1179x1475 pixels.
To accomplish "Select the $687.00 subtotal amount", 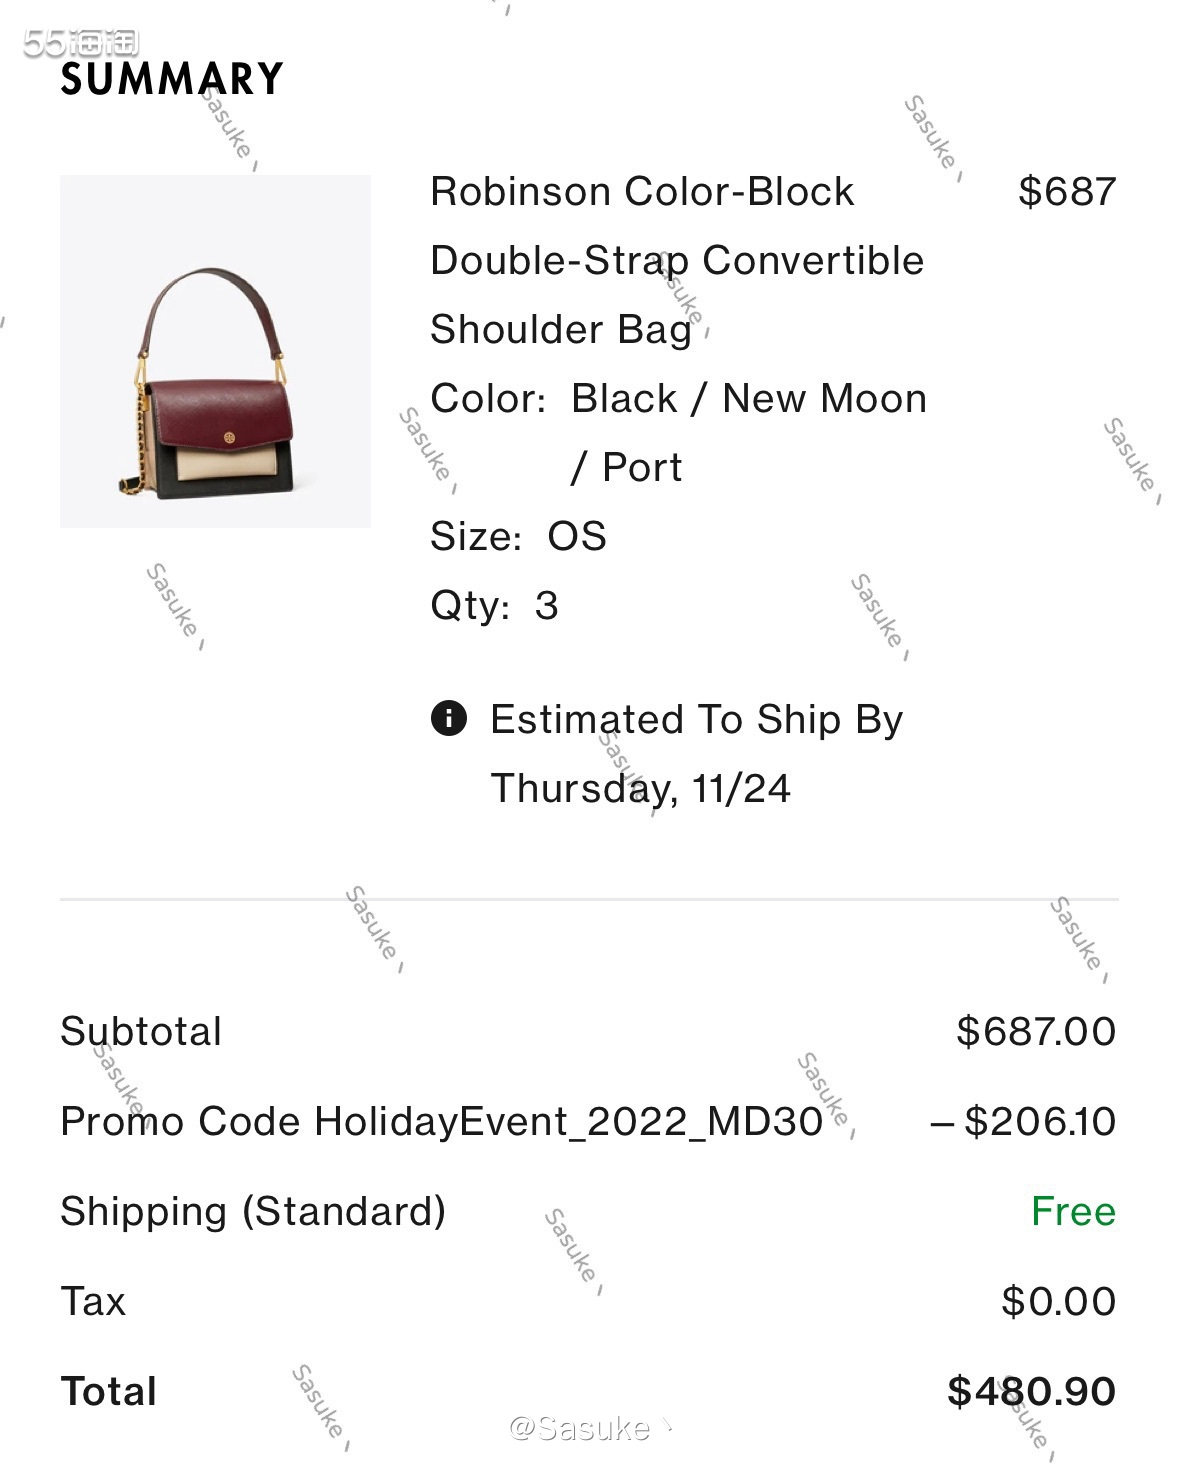I will tap(1035, 1031).
